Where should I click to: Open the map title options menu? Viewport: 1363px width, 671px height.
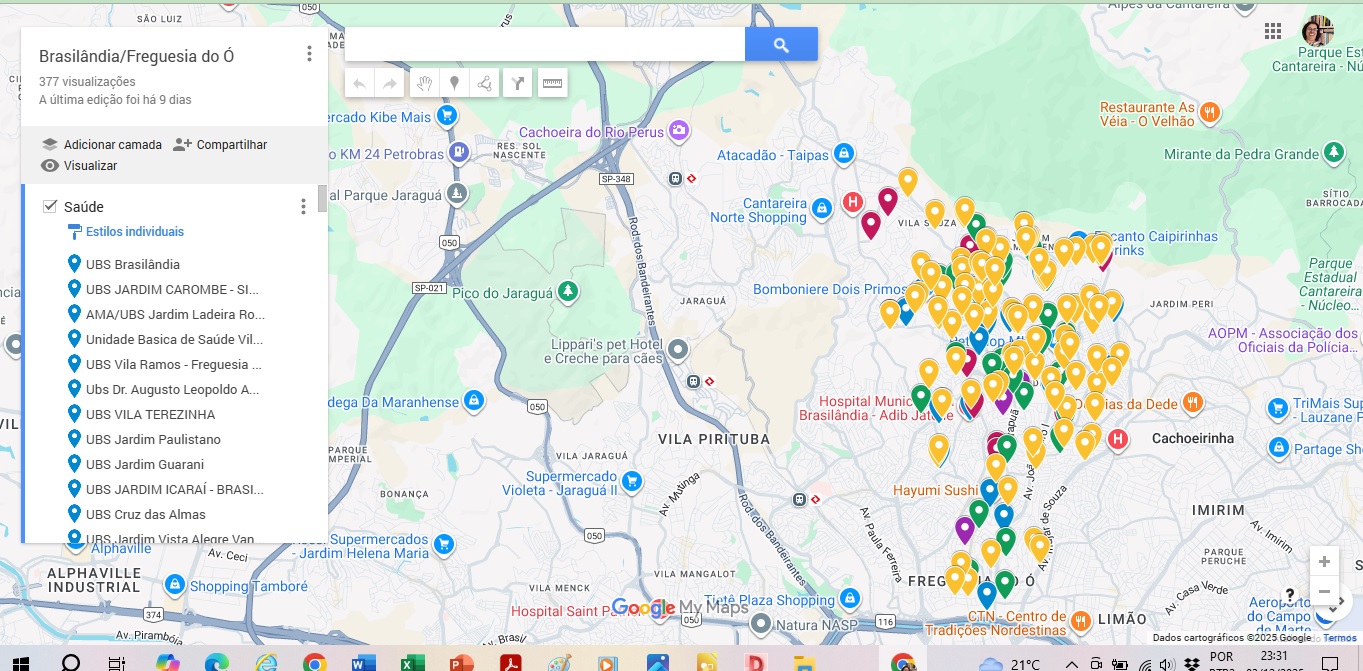coord(309,54)
